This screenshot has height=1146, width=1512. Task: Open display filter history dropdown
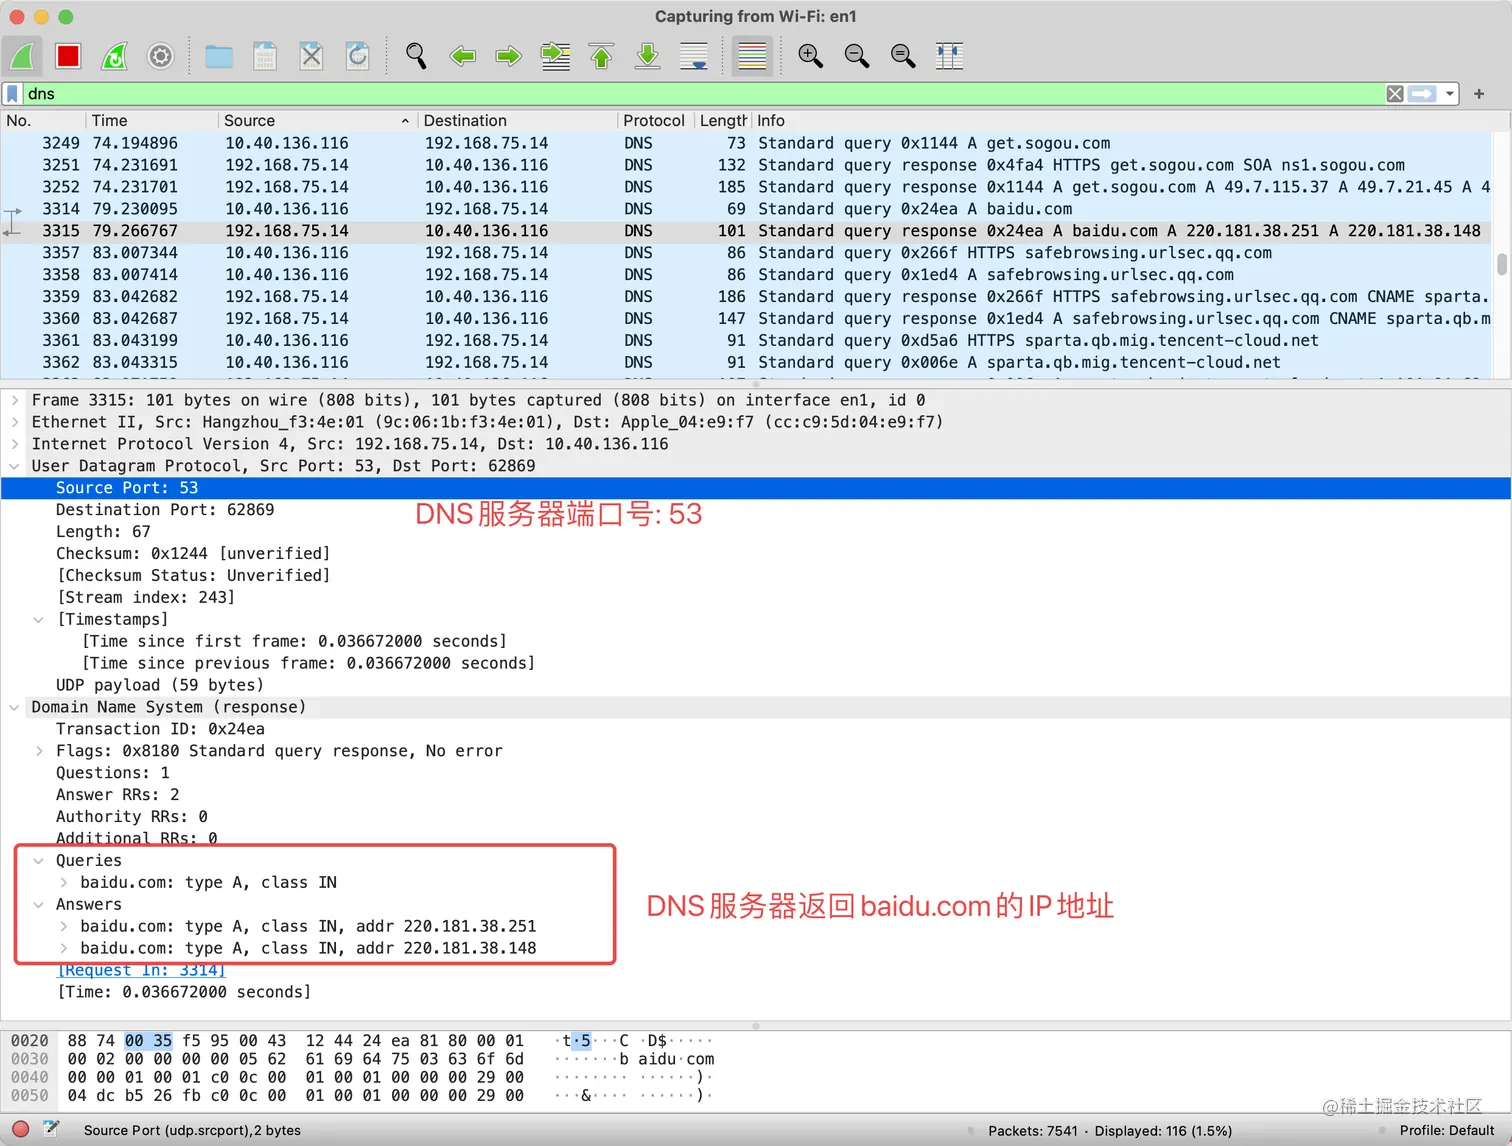(x=1449, y=94)
